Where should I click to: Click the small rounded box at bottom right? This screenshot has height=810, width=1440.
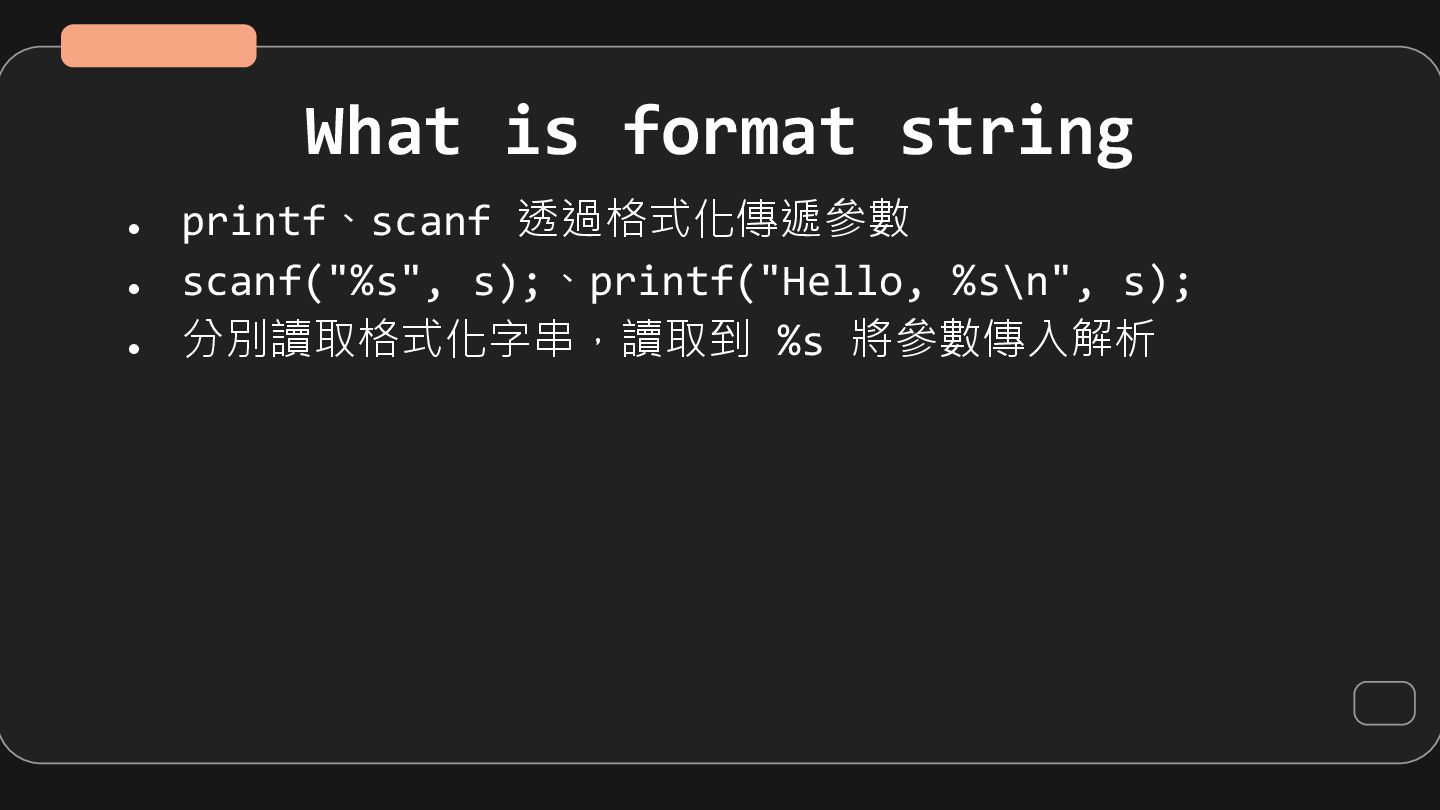point(1384,703)
